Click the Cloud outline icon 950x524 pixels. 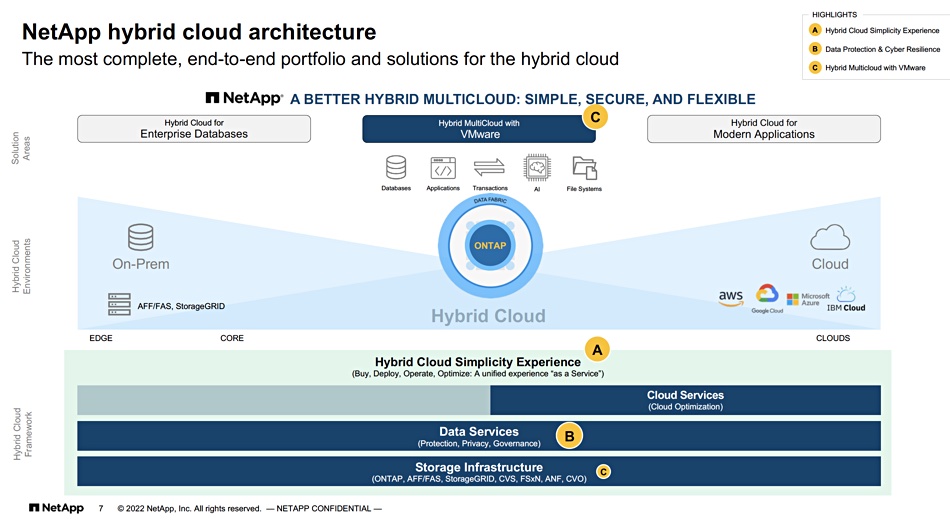coord(830,237)
